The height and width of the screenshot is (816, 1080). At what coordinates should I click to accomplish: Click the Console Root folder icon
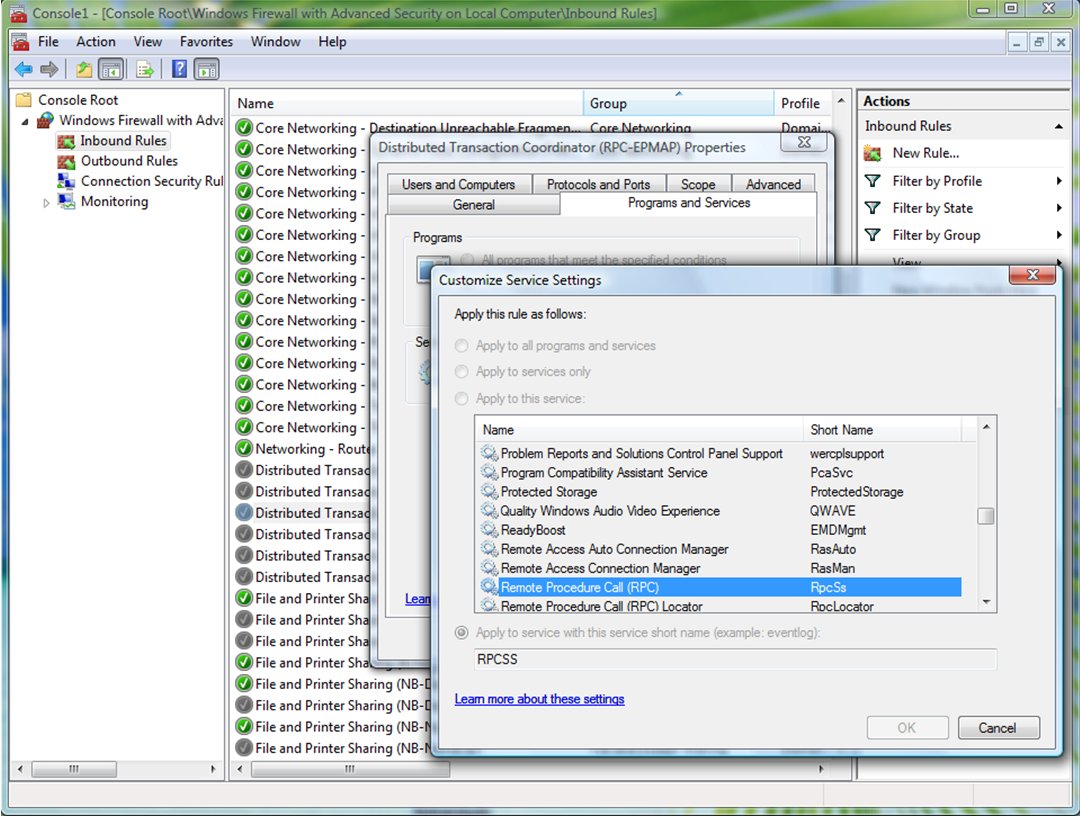[23, 100]
